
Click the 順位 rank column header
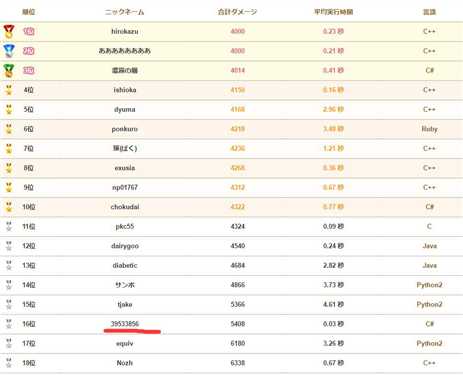[28, 12]
